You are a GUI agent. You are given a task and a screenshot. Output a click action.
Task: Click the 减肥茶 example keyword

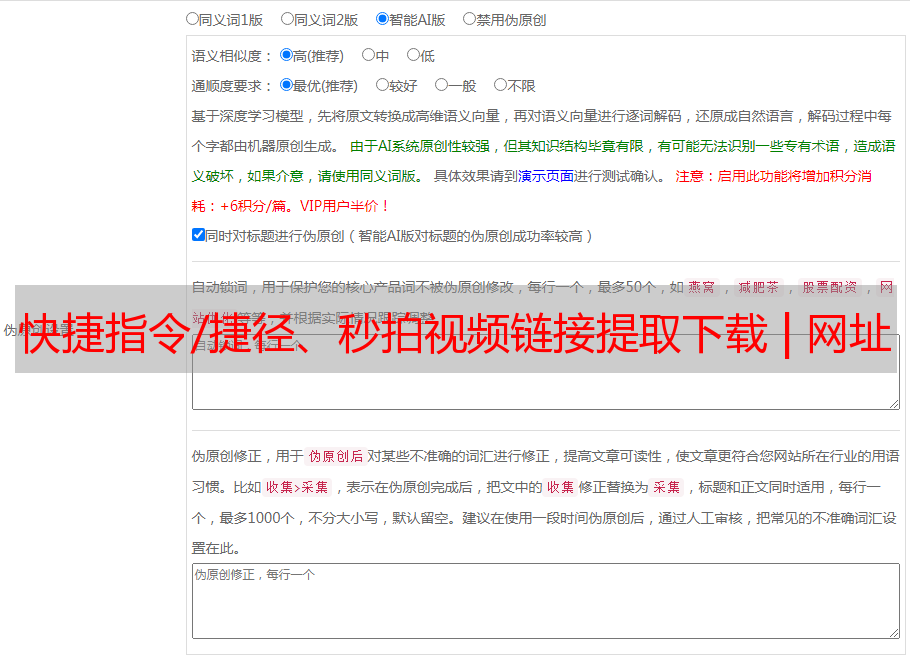[759, 287]
